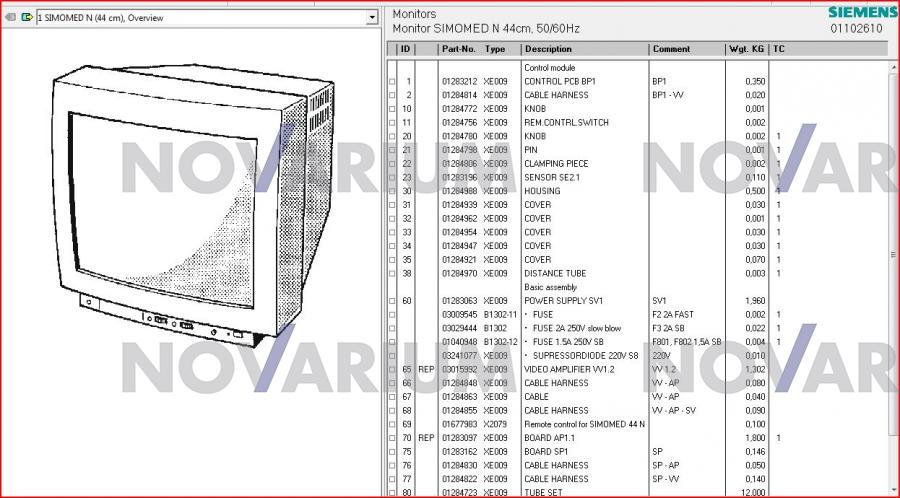Screen dimensions: 900x498
Task: Click the Siemens logo
Action: pyautogui.click(x=862, y=12)
